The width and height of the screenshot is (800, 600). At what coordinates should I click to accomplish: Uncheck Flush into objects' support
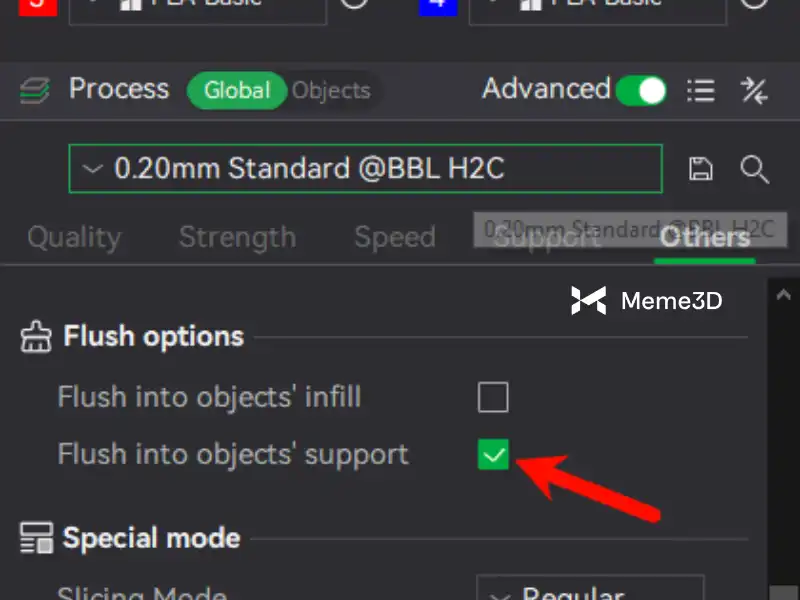(493, 454)
